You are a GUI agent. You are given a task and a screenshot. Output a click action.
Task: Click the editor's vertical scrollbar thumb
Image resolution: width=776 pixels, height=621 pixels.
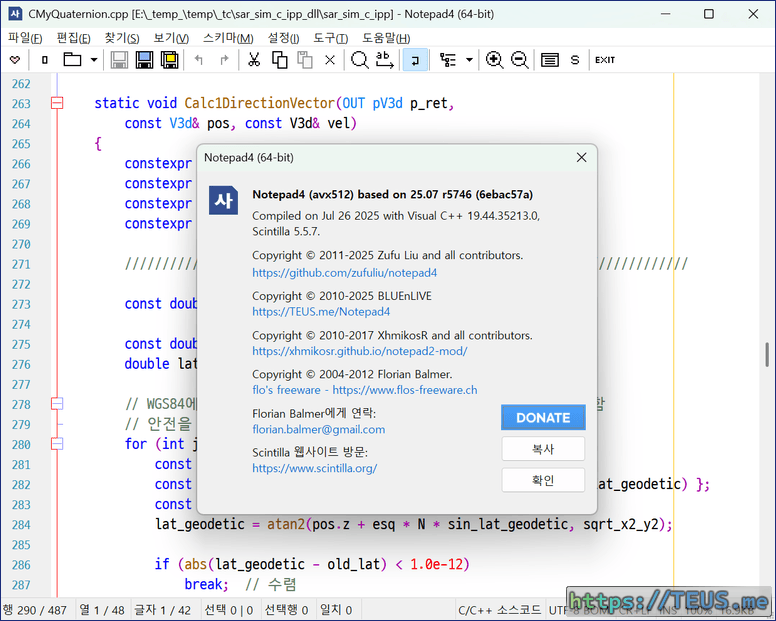tap(768, 354)
